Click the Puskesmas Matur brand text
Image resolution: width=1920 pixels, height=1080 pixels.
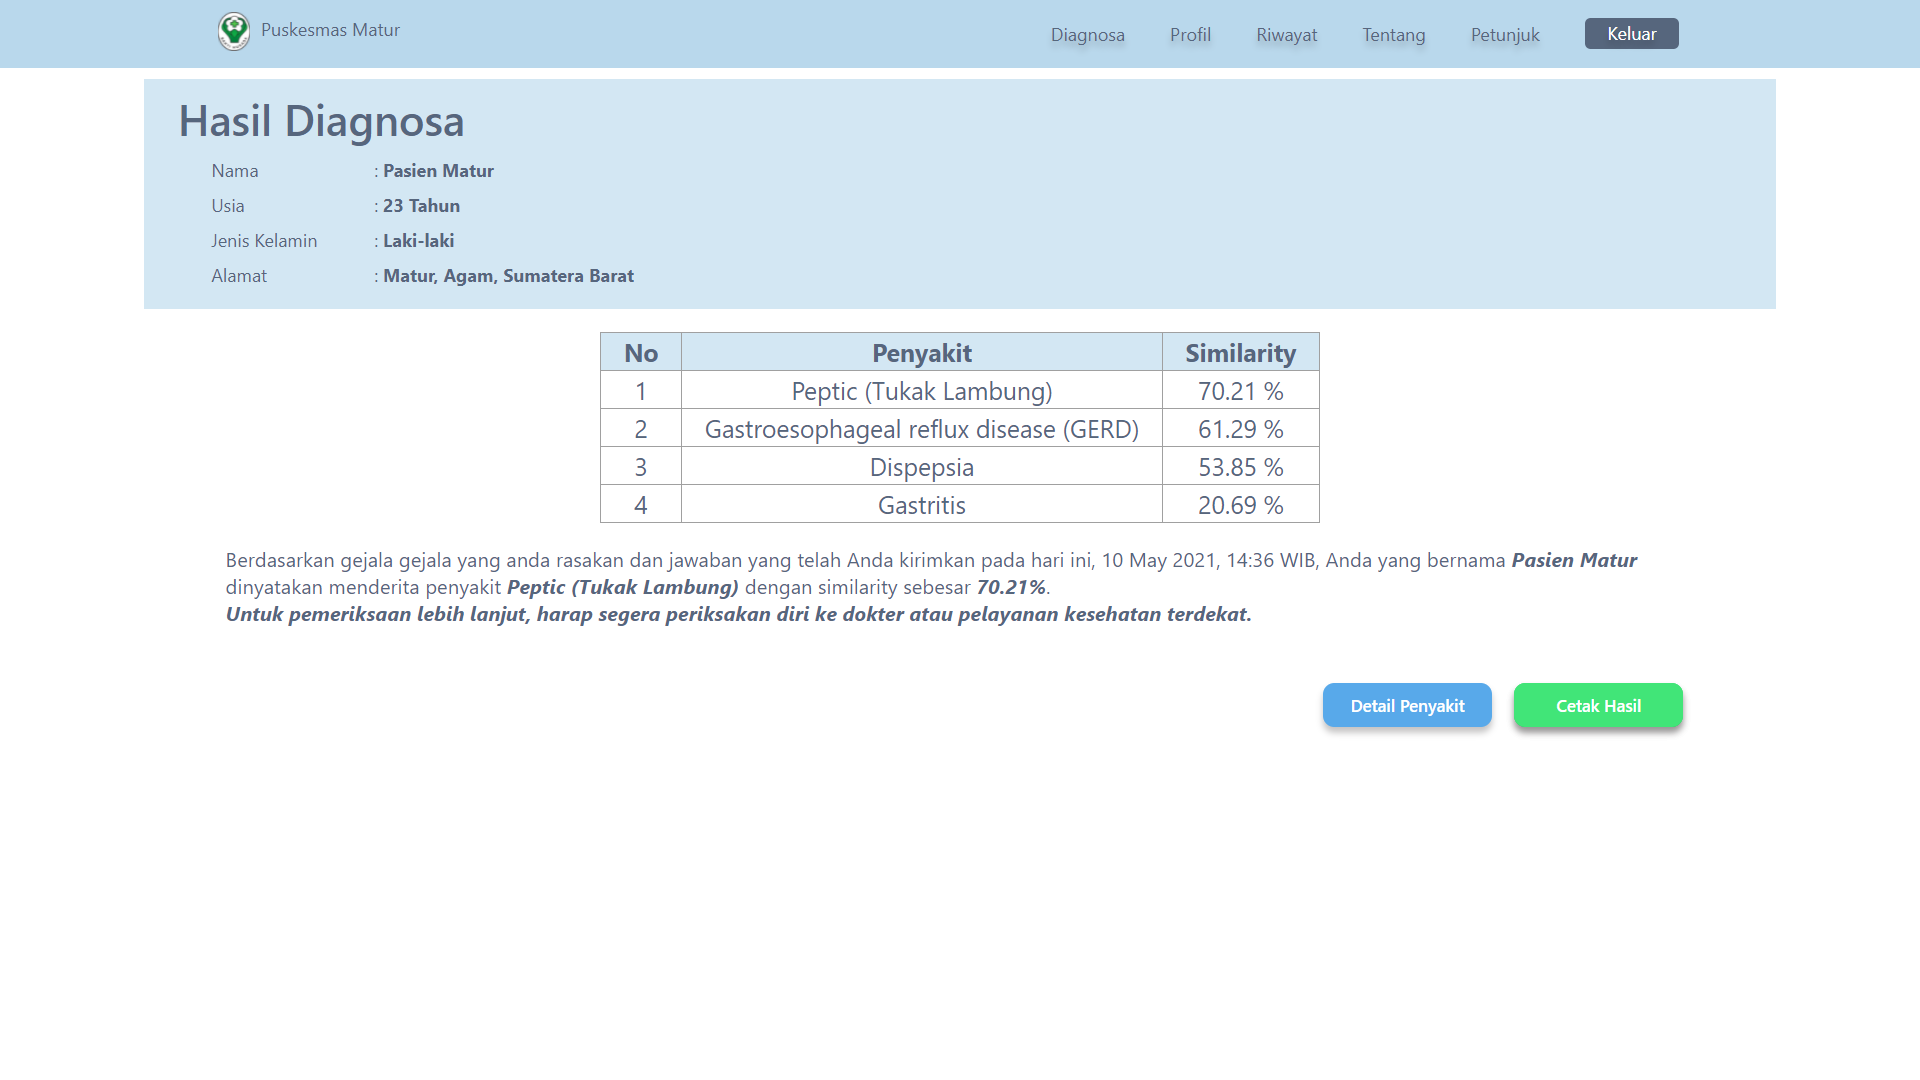click(x=330, y=30)
